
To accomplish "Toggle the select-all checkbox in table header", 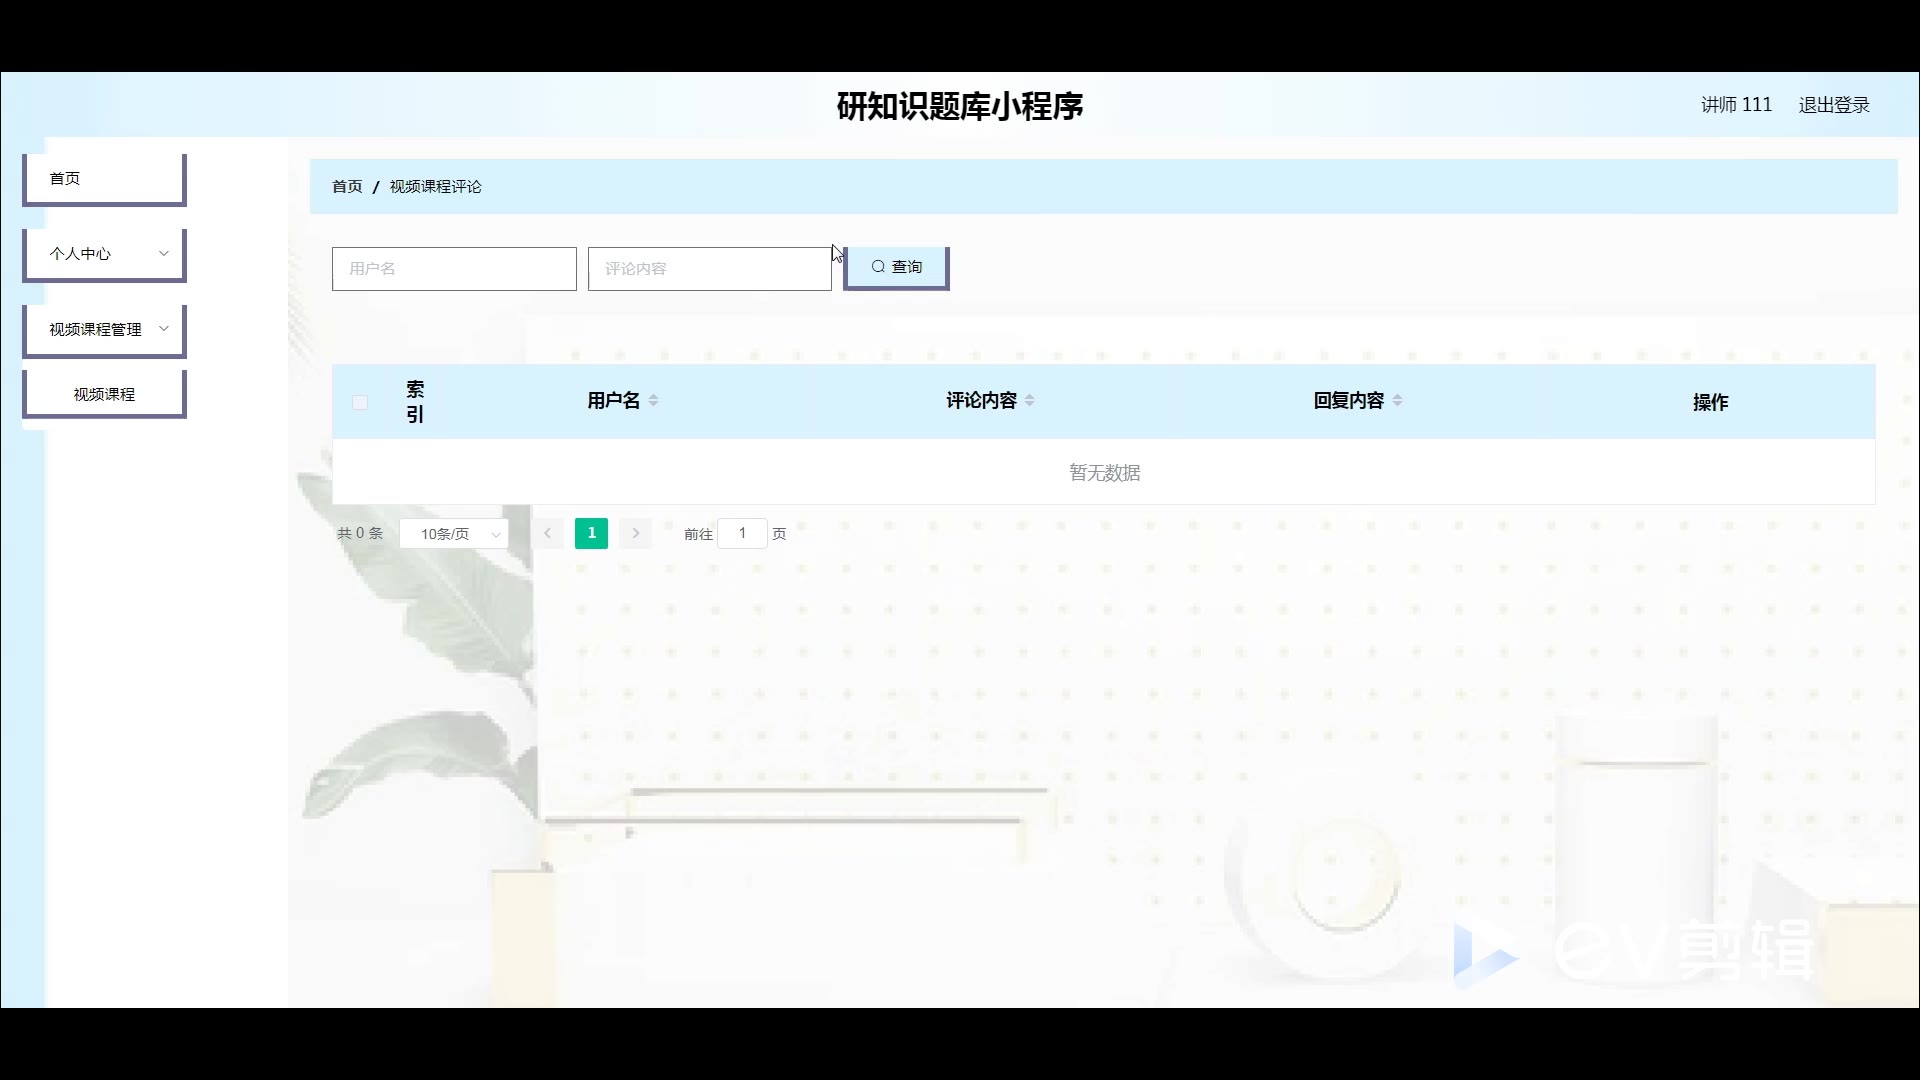I will [360, 402].
